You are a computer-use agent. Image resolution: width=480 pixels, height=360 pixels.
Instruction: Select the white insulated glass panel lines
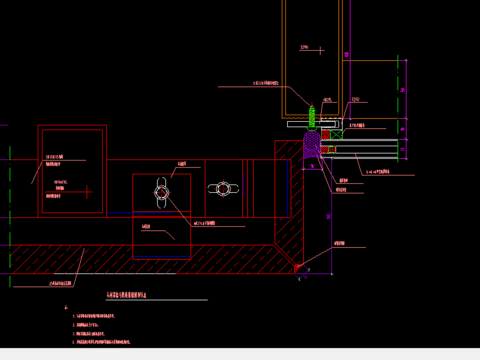[359, 149]
